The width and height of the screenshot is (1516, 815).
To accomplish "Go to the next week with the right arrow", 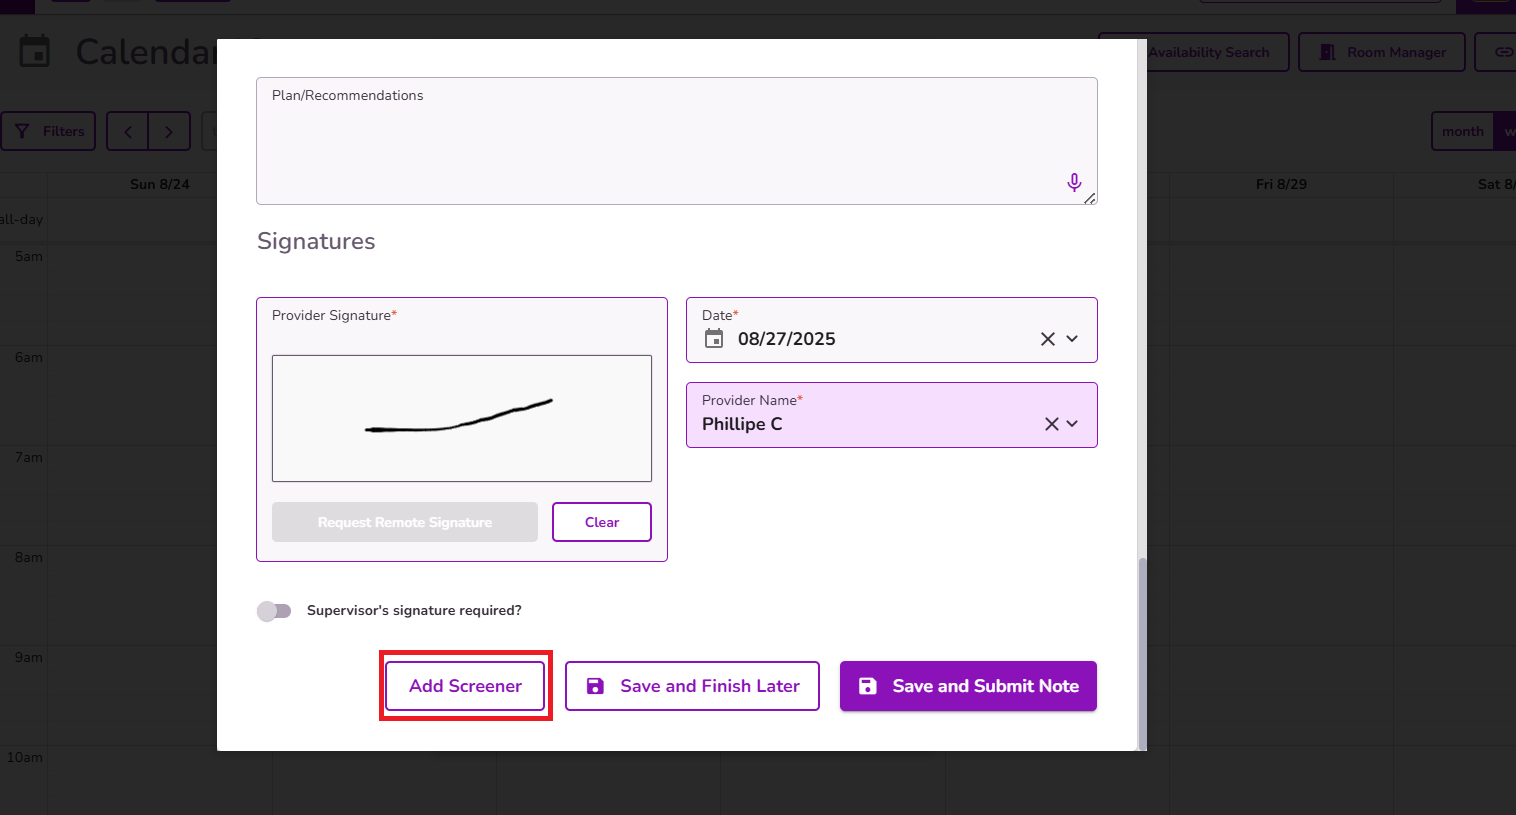I will coord(169,131).
